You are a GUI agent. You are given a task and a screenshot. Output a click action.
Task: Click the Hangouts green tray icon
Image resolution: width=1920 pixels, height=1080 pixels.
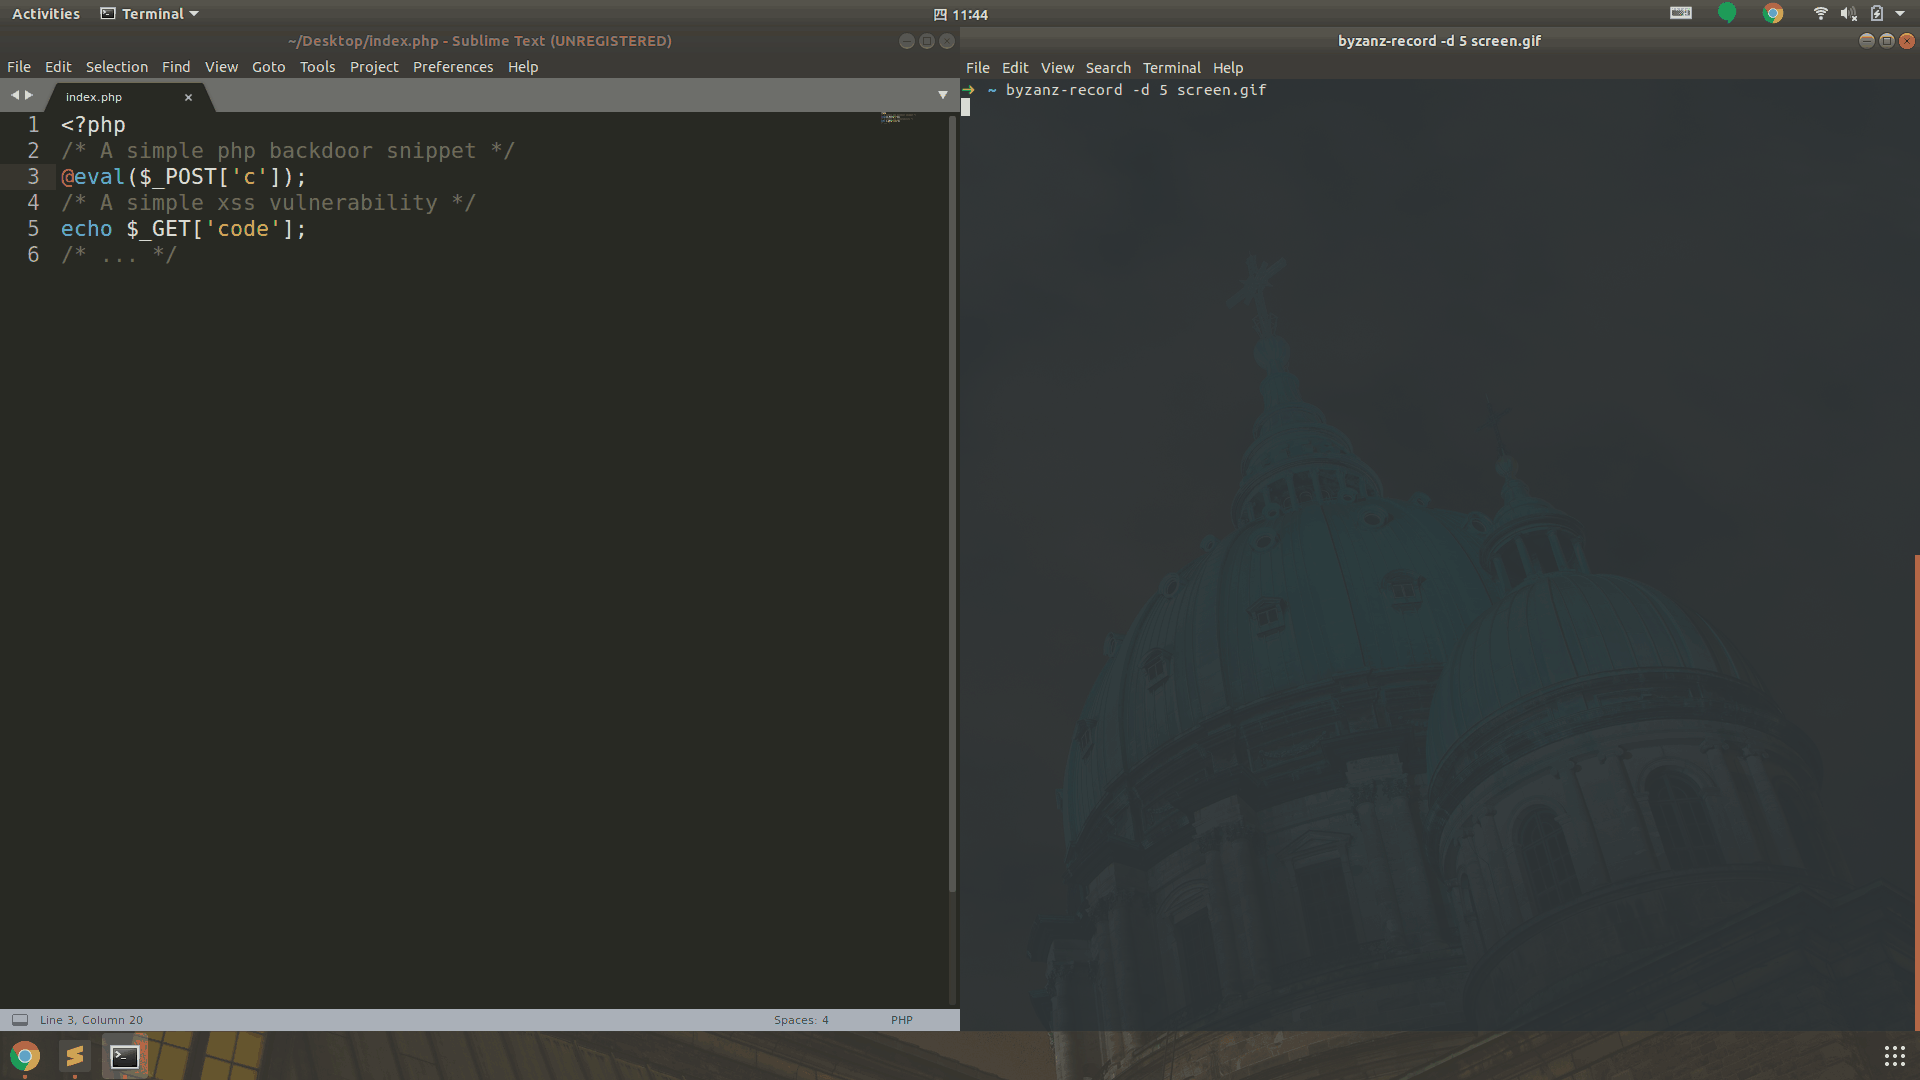1726,13
